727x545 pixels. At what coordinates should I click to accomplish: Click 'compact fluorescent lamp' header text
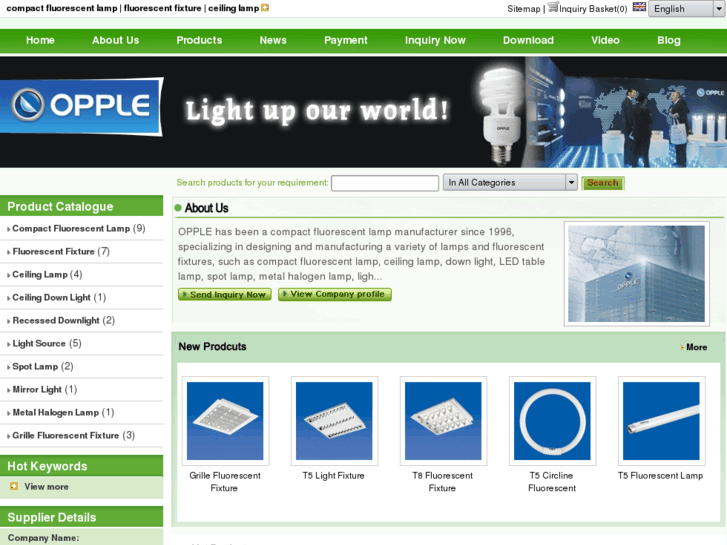tap(62, 8)
